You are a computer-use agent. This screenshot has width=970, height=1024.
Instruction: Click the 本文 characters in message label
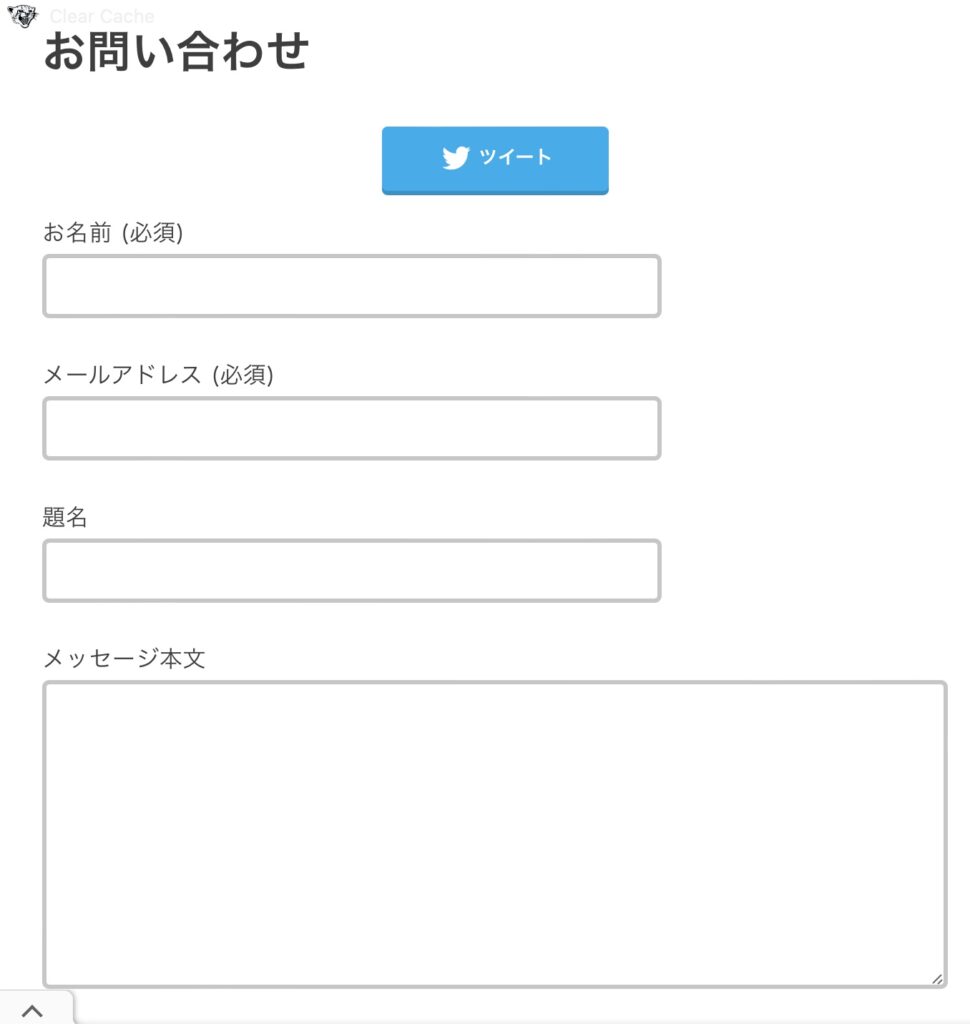(183, 659)
